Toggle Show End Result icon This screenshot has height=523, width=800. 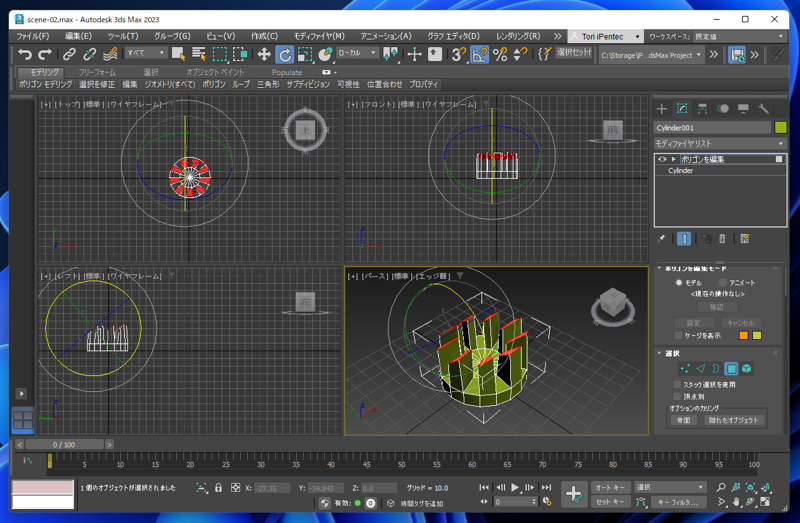click(x=684, y=238)
